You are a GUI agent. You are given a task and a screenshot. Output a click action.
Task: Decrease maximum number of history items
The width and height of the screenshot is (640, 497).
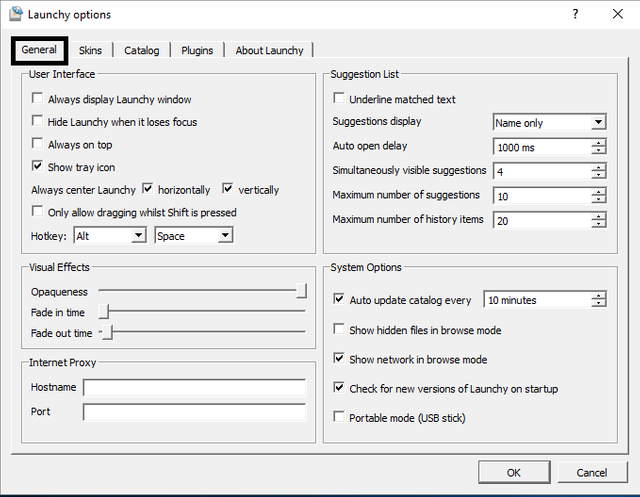click(599, 224)
